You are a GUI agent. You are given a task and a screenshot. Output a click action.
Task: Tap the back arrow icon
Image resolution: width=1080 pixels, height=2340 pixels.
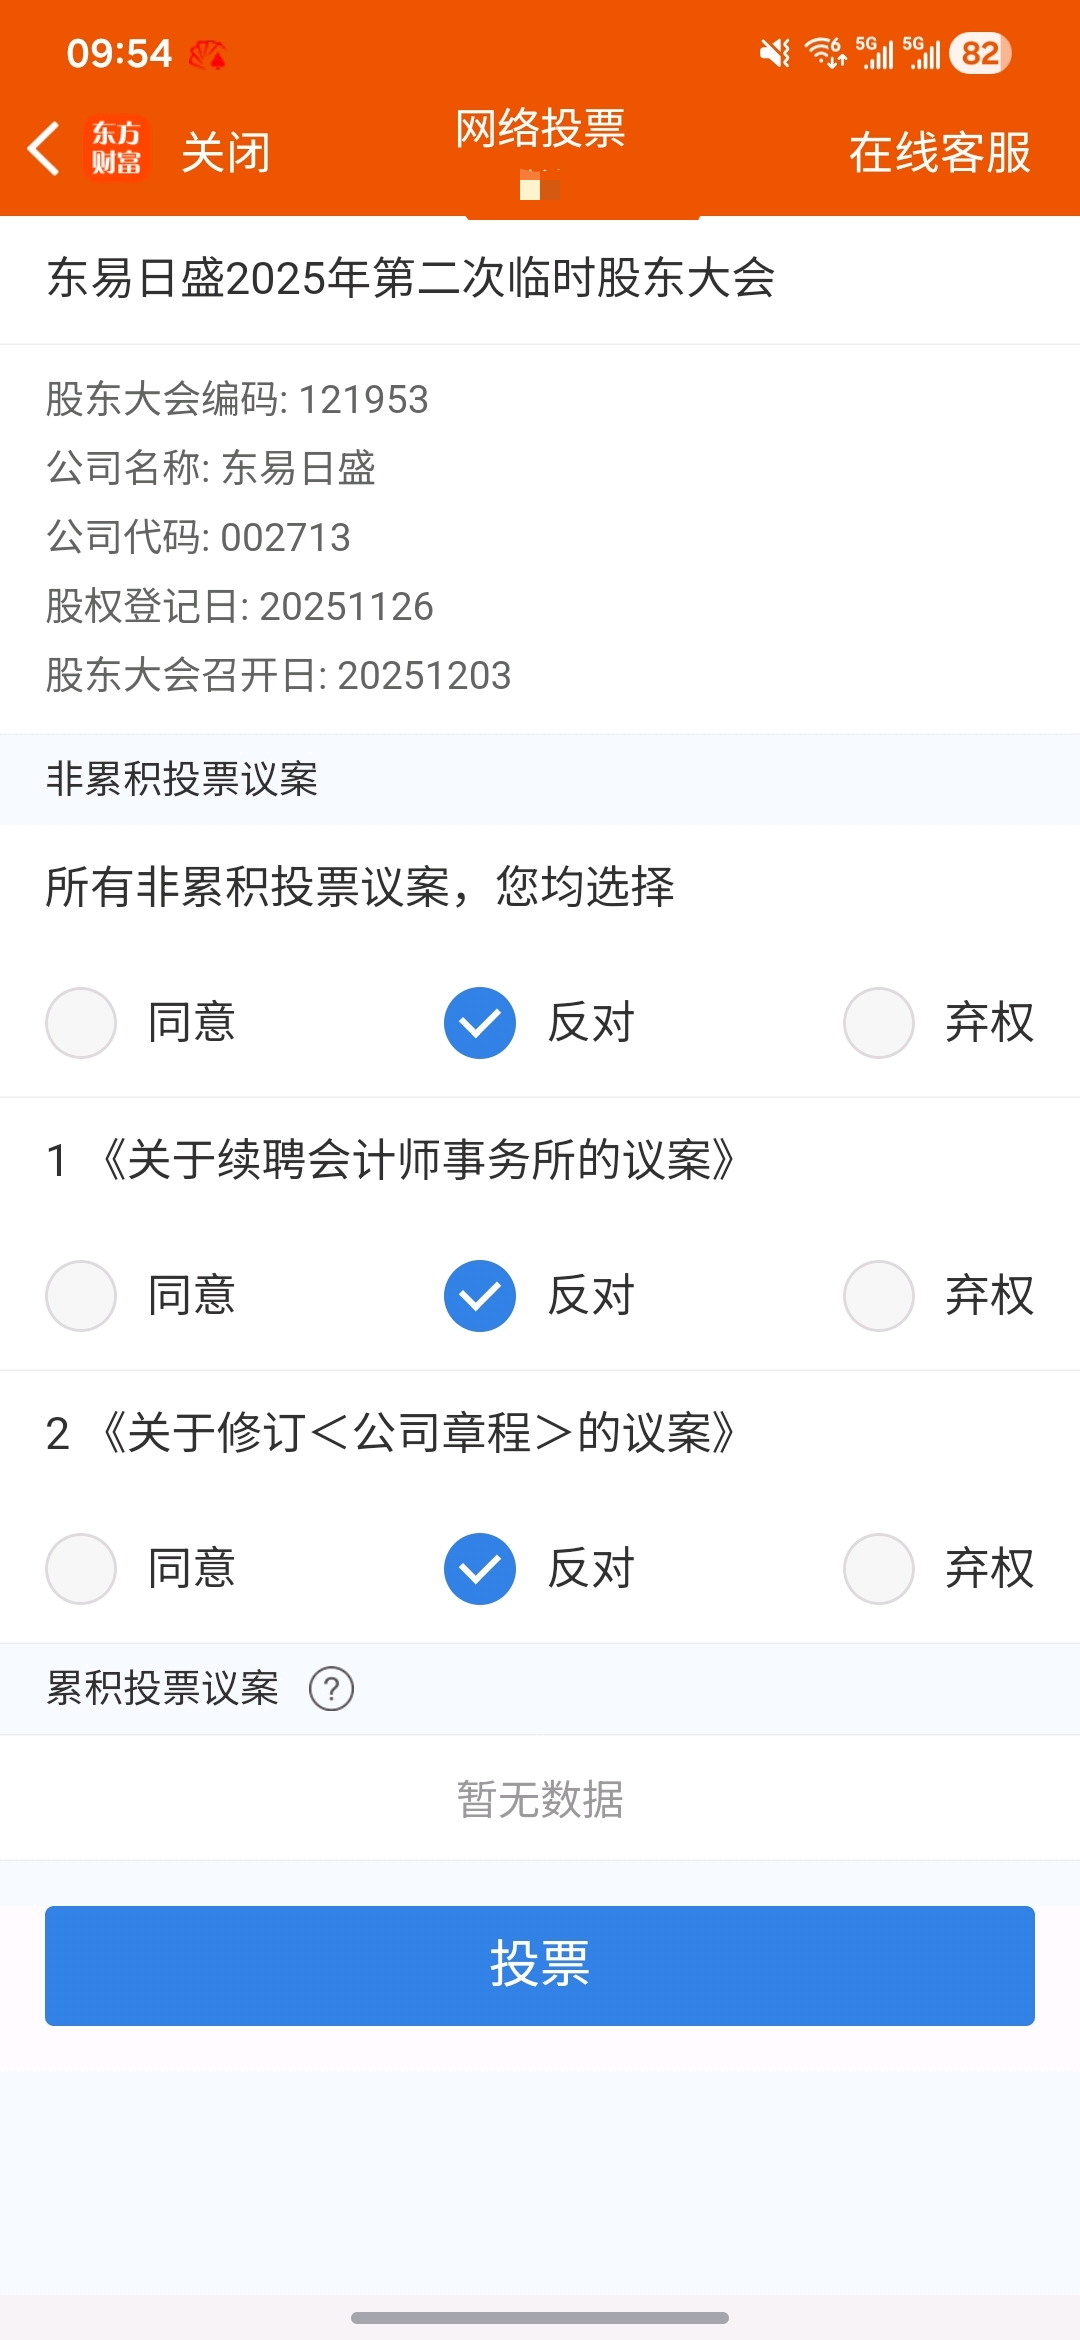point(44,150)
